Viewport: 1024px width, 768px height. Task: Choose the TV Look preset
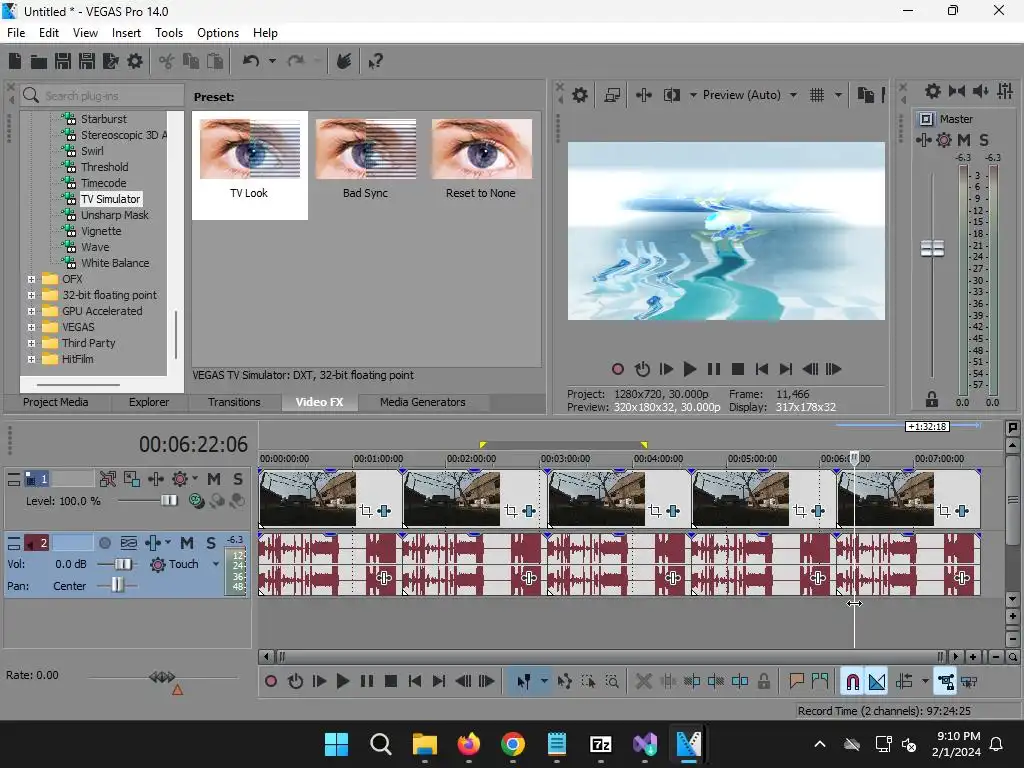(x=249, y=165)
